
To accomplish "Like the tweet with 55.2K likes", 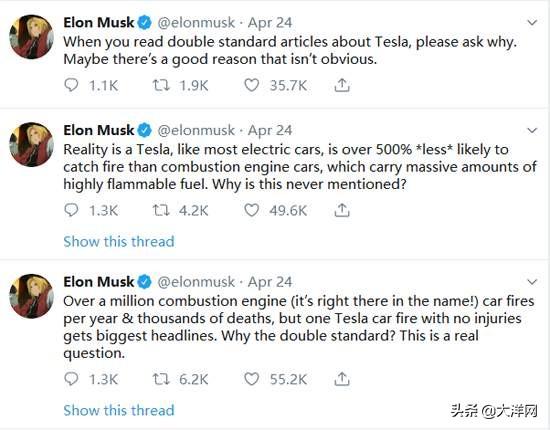I will (x=251, y=379).
